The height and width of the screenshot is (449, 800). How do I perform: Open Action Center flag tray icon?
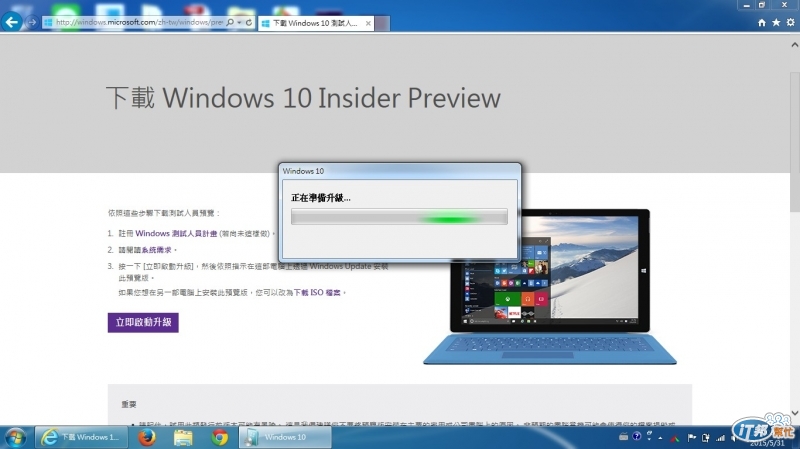click(x=691, y=437)
